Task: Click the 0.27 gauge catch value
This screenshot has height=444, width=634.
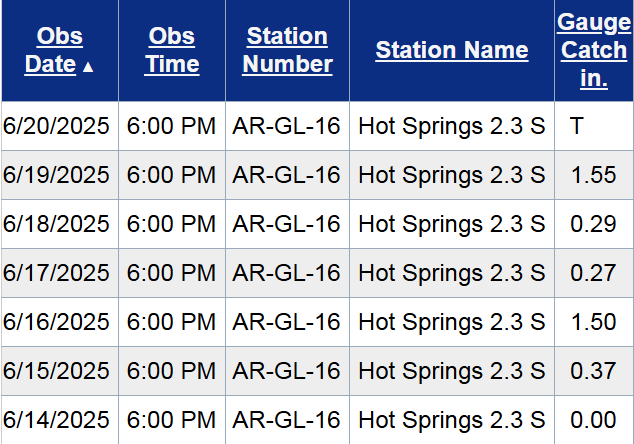Action: pyautogui.click(x=593, y=273)
